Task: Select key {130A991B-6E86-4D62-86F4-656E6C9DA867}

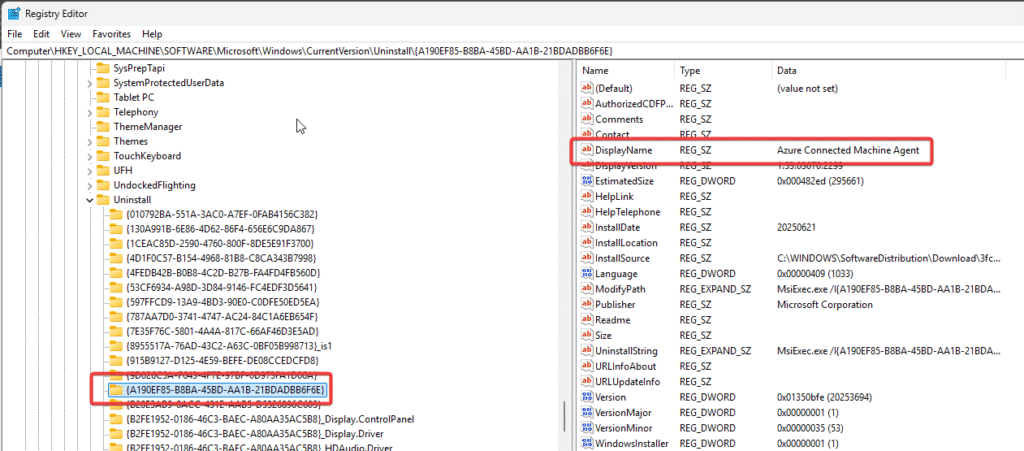Action: [221, 228]
